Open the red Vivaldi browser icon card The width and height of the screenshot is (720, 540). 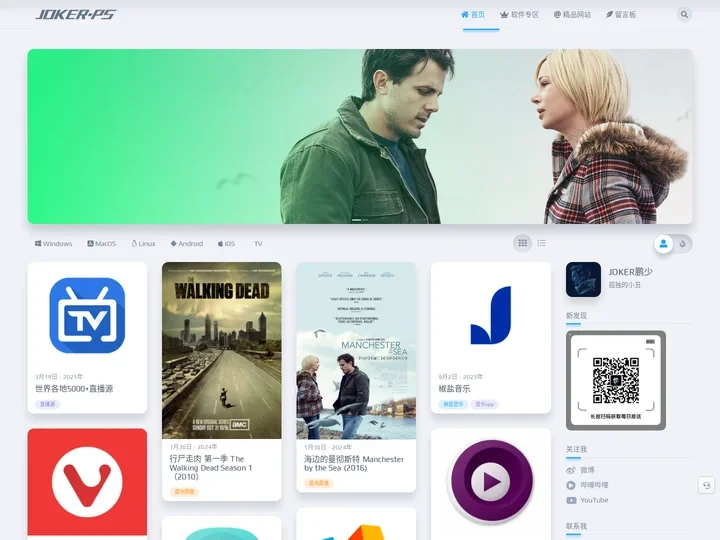point(87,482)
